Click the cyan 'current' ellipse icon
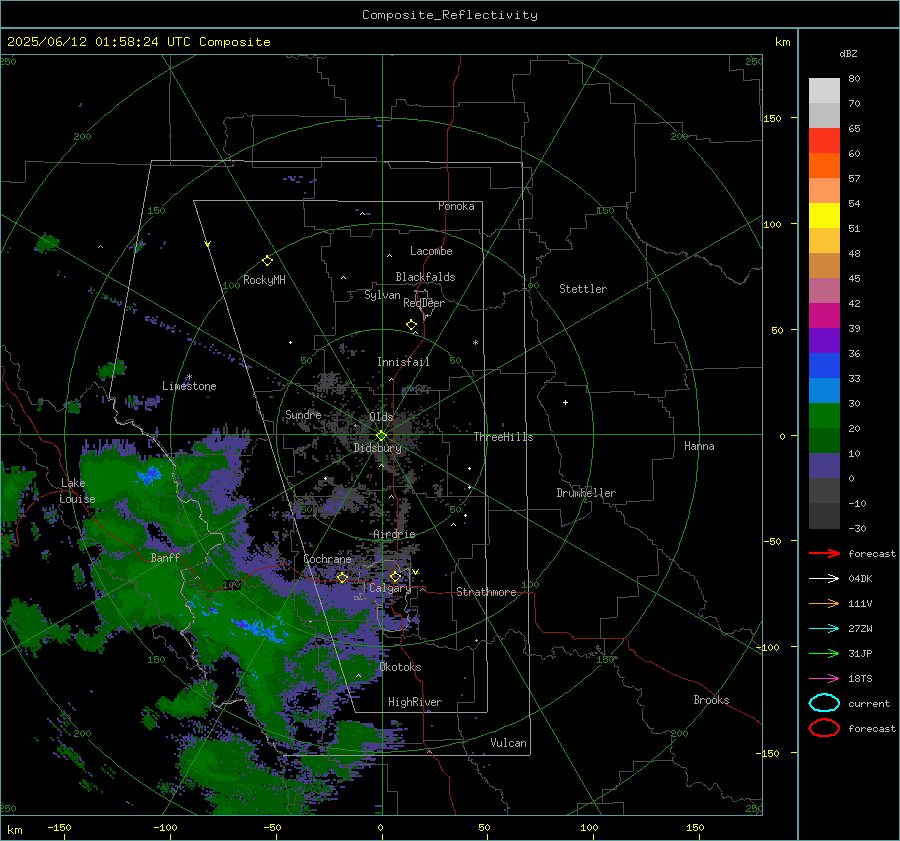Screen dimensions: 900x841 tap(824, 703)
